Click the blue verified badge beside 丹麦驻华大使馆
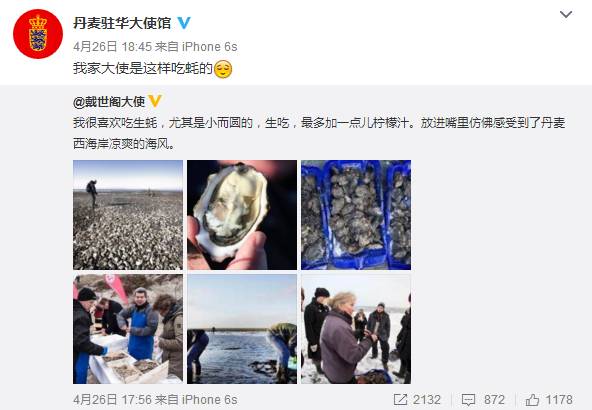Screen dimensions: 592x410 click(x=184, y=23)
